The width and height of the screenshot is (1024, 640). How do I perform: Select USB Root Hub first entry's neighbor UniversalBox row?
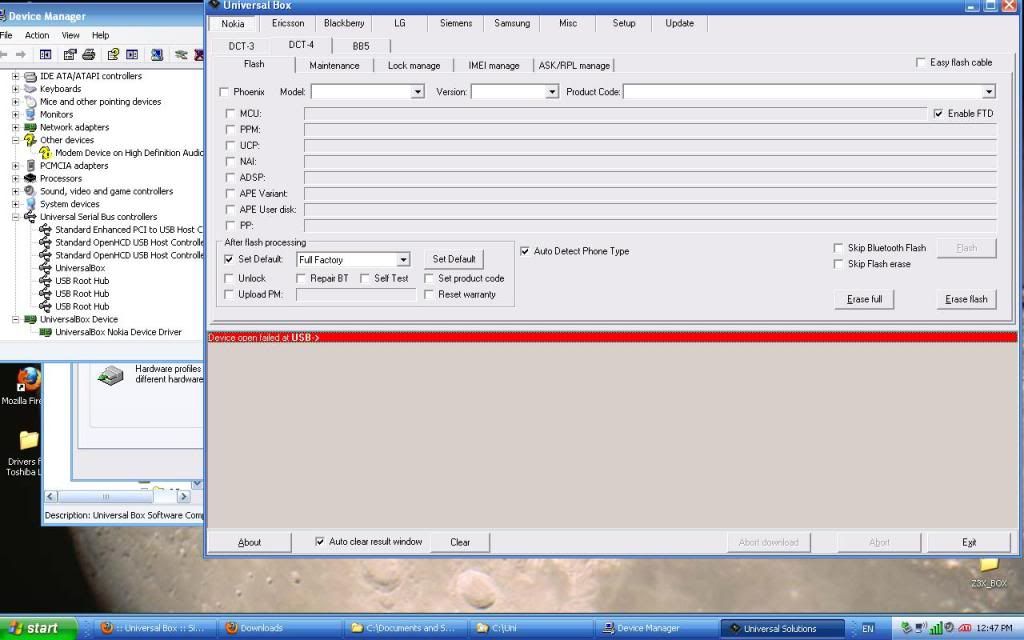click(80, 268)
